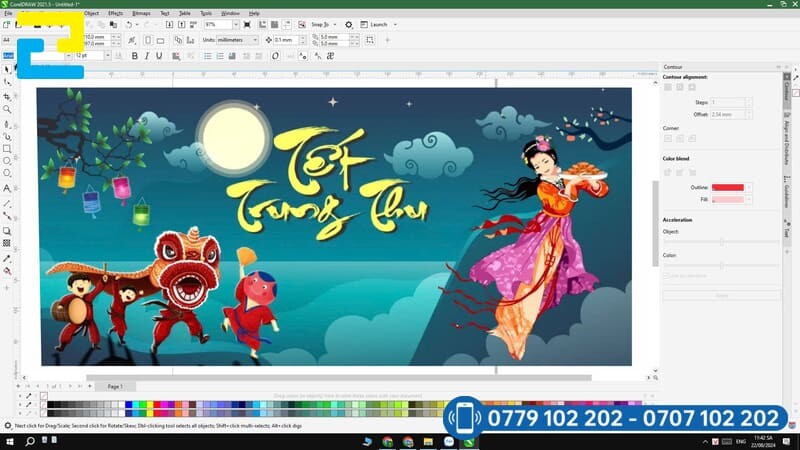This screenshot has width=800, height=450.
Task: Select the Parallel Dimension line tool
Action: coord(7,204)
